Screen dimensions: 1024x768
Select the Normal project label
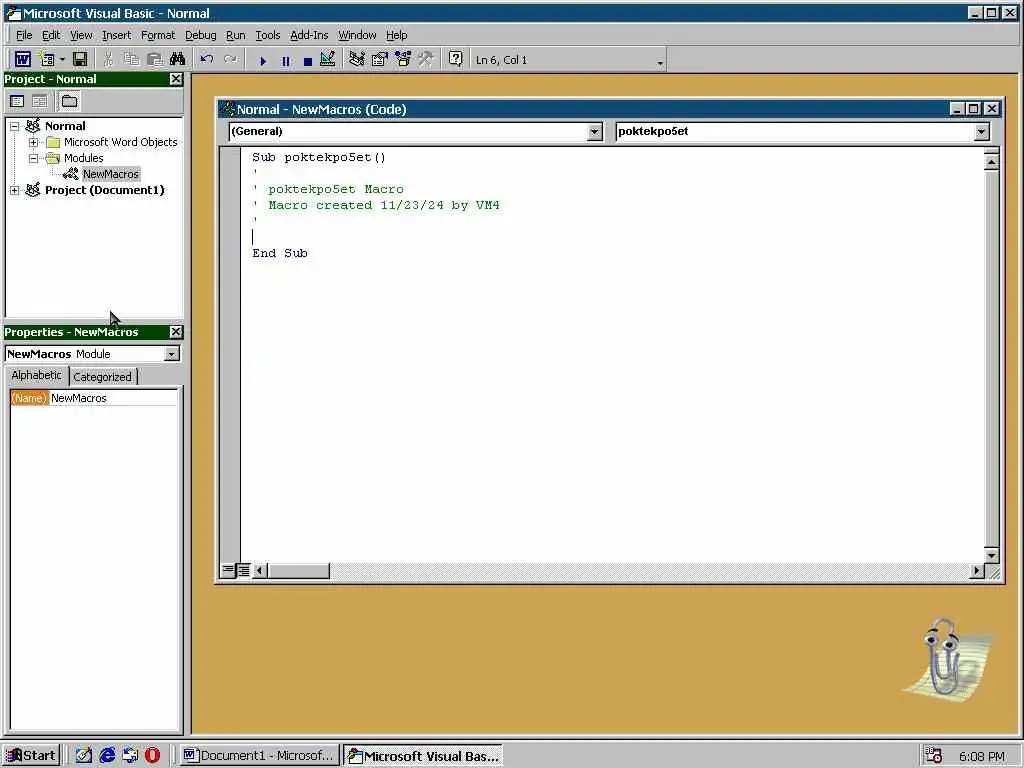(65, 126)
